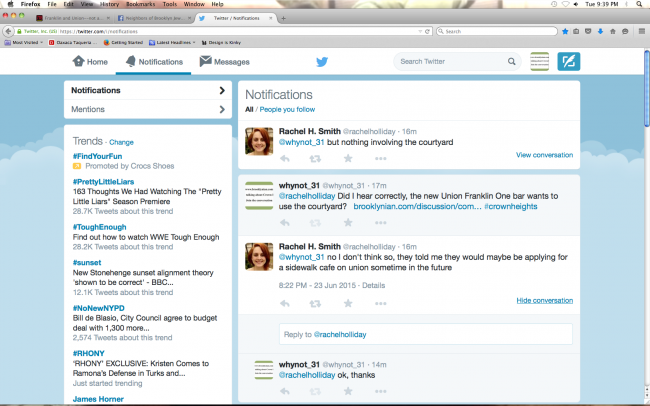This screenshot has width=650, height=406.
Task: Switch to Neighbors of Brooklyn Facebook tab
Action: (155, 18)
